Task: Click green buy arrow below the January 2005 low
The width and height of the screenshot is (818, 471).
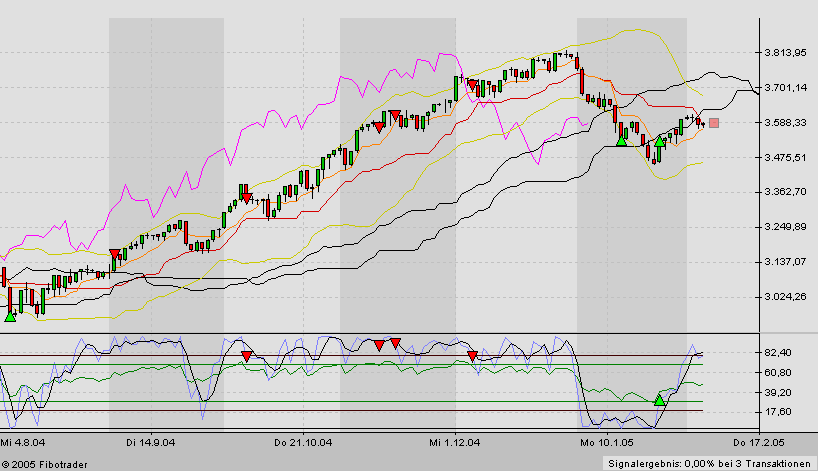Action: 621,140
